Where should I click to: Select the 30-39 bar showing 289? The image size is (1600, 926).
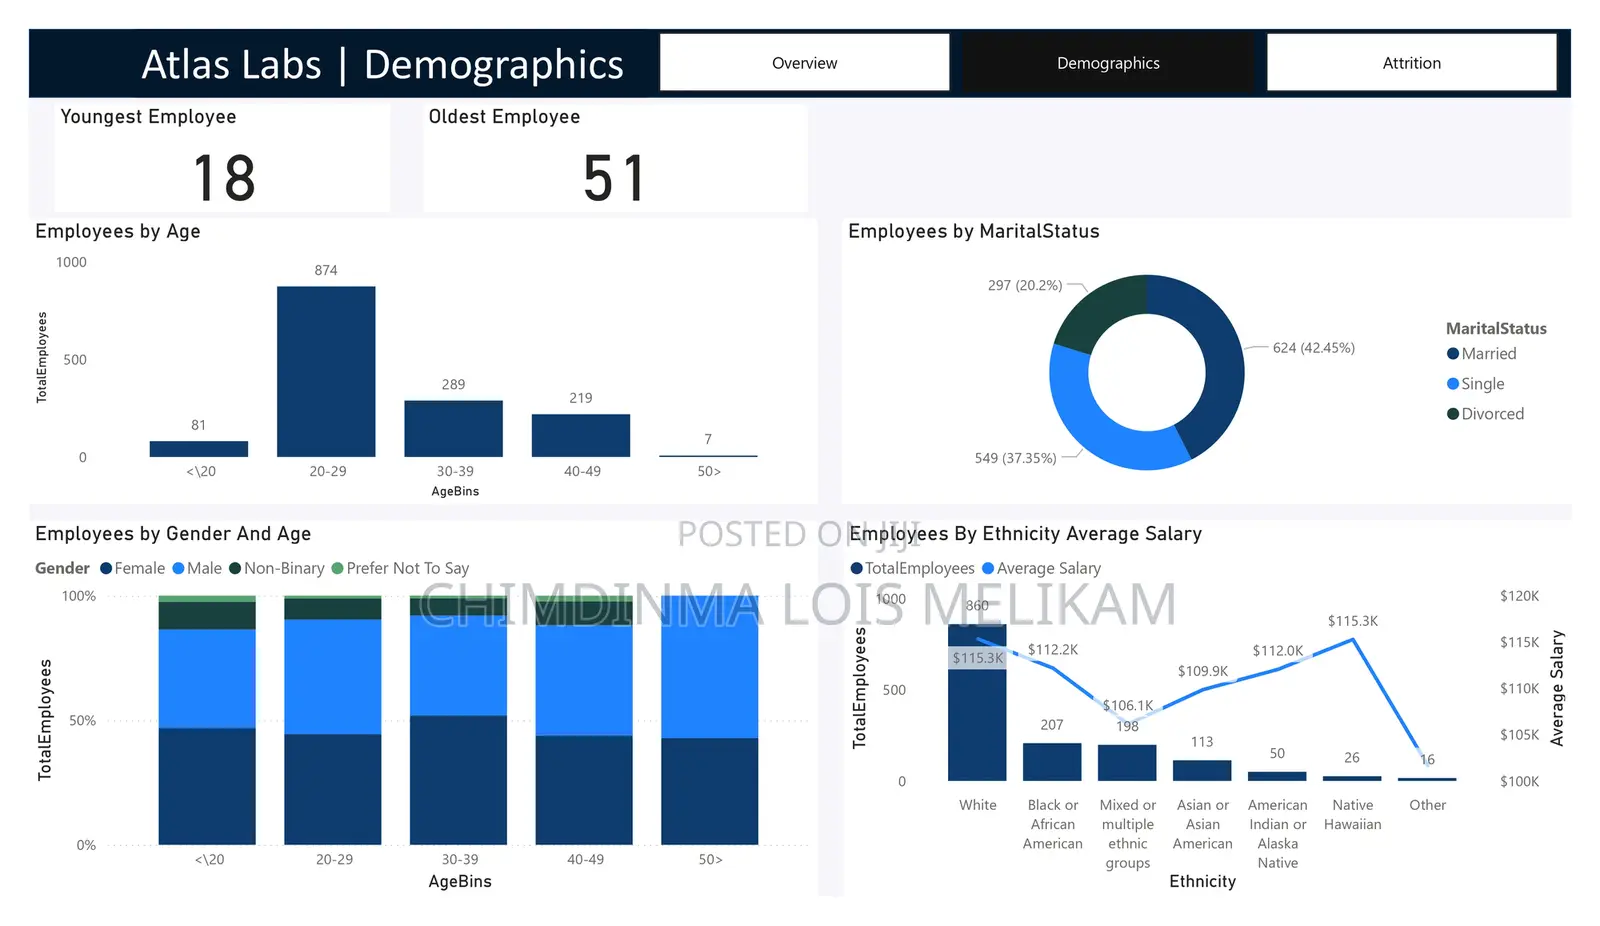click(x=453, y=429)
